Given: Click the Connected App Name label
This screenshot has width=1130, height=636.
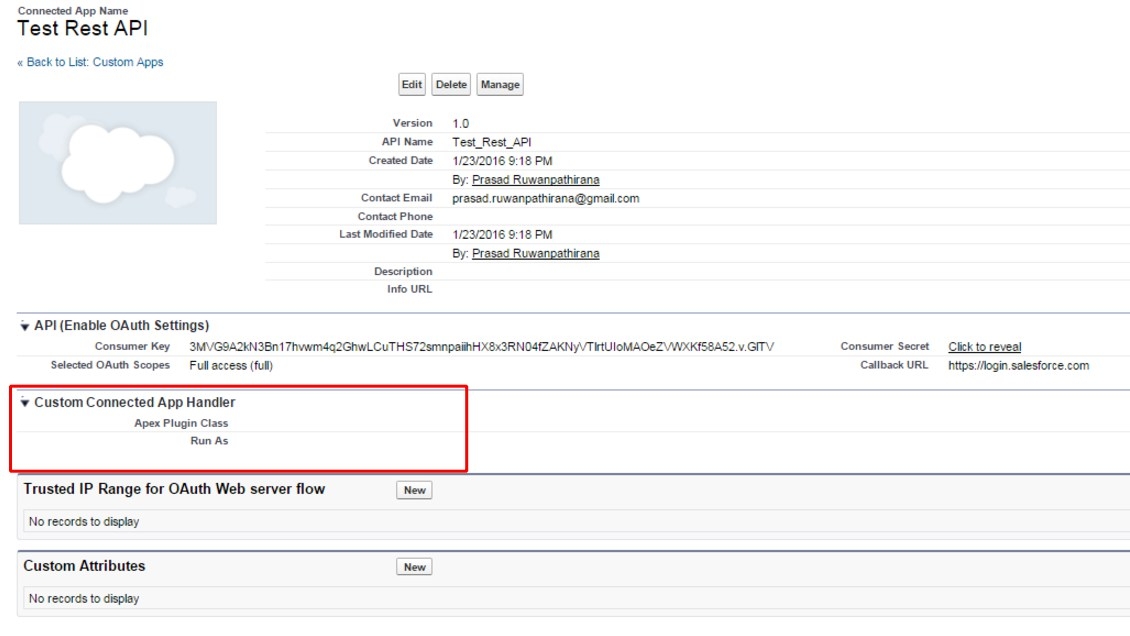Looking at the screenshot, I should pyautogui.click(x=73, y=11).
